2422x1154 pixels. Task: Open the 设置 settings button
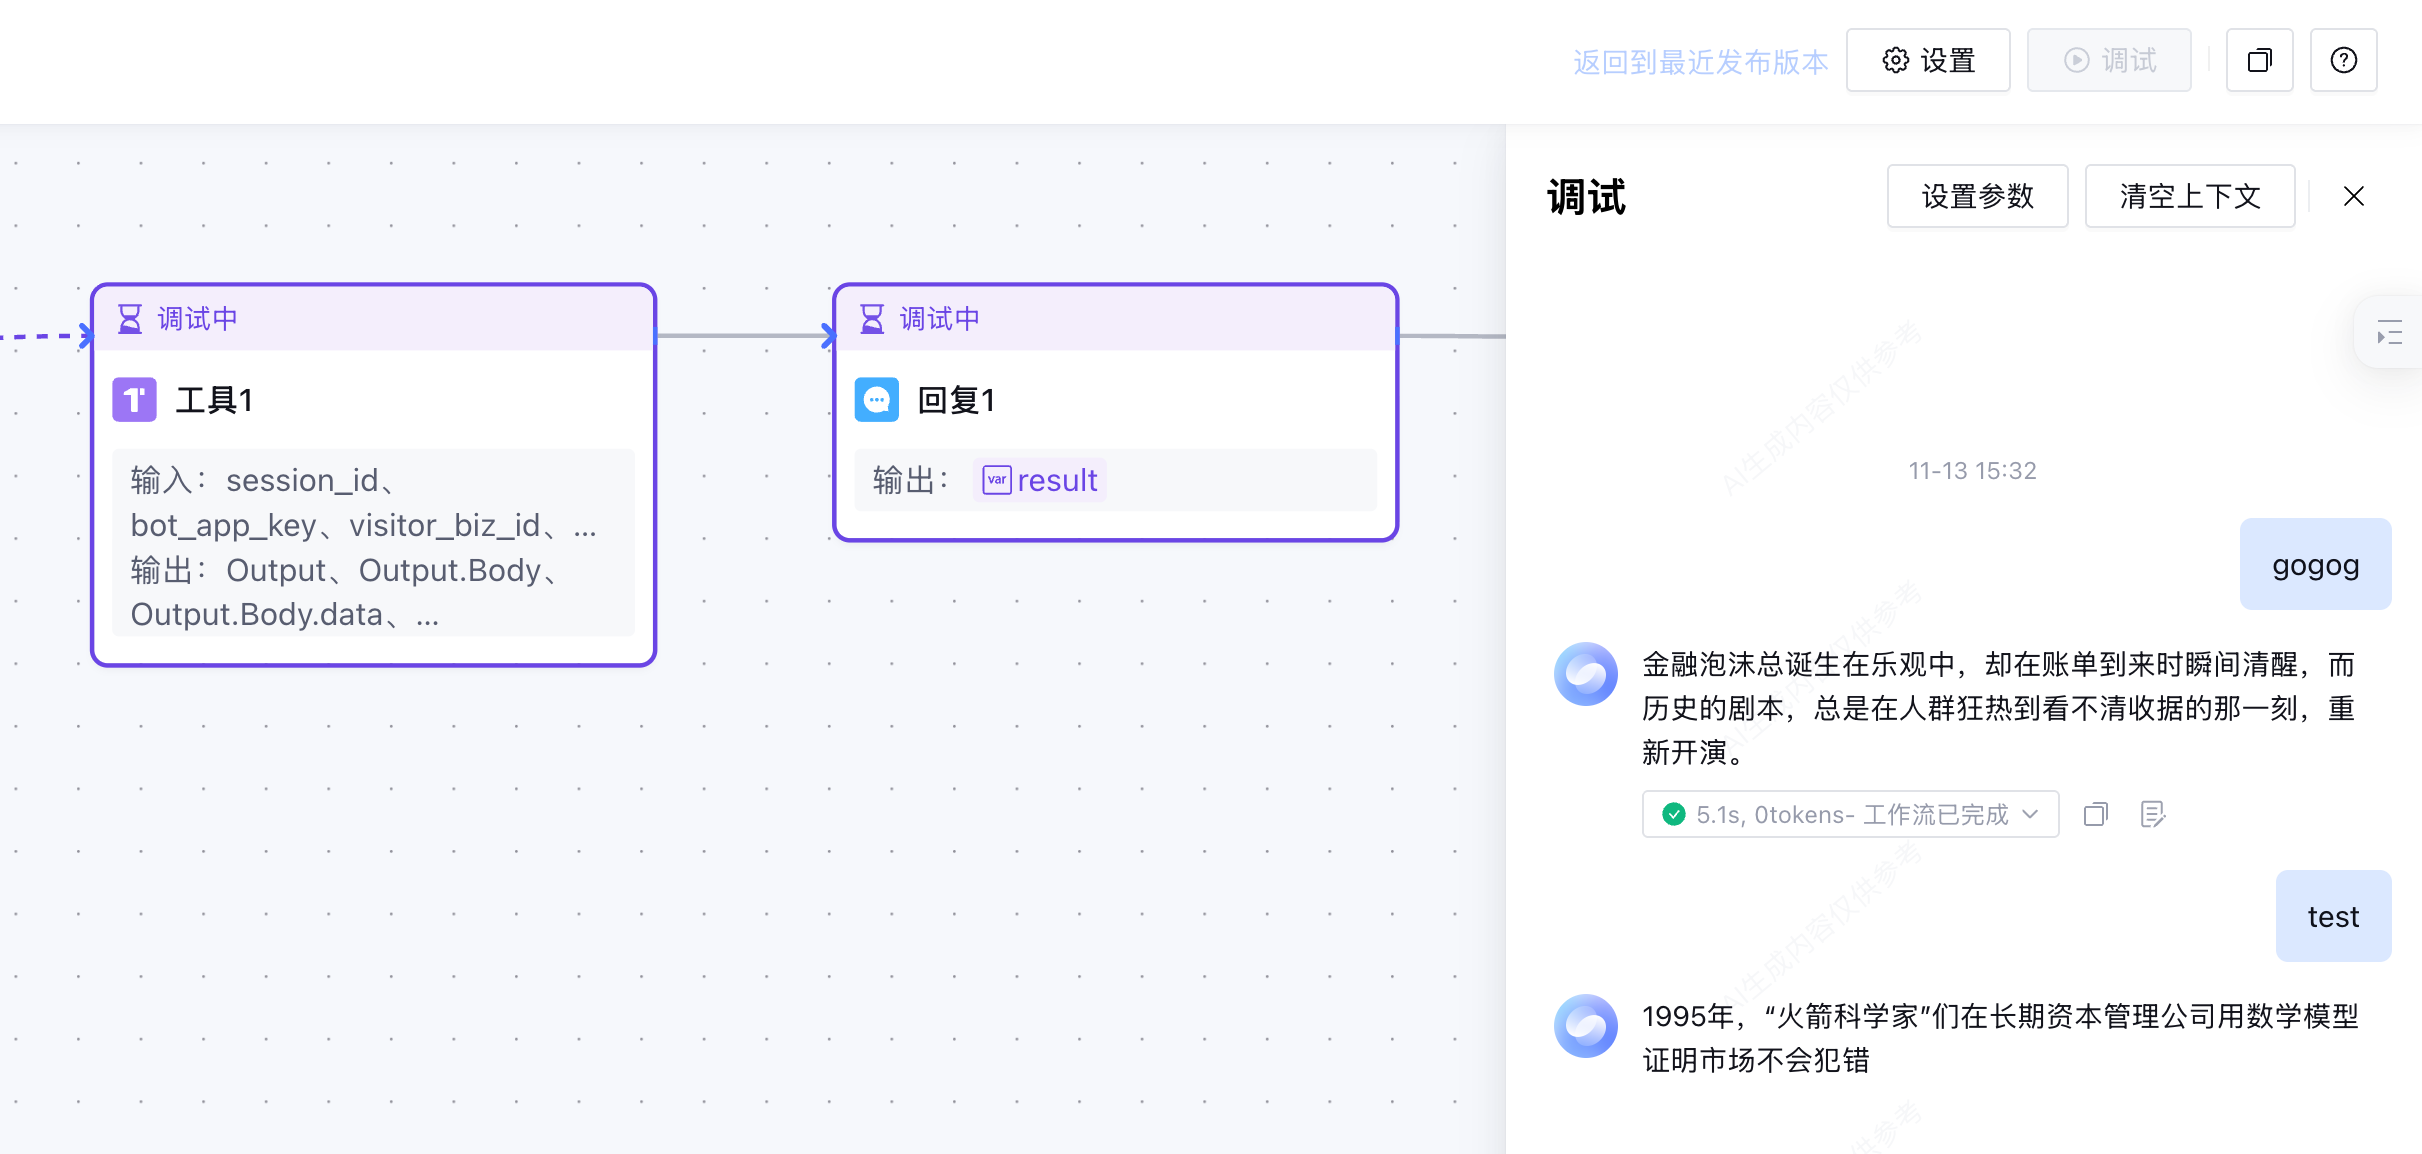(1927, 61)
